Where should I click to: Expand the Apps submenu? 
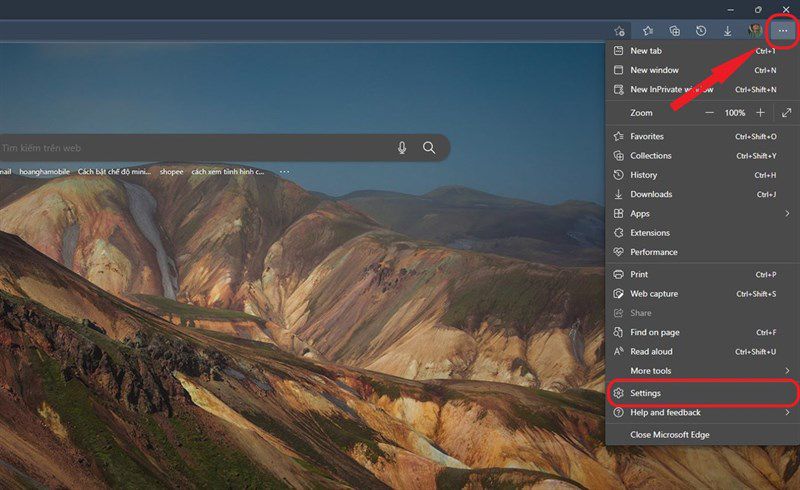(702, 213)
